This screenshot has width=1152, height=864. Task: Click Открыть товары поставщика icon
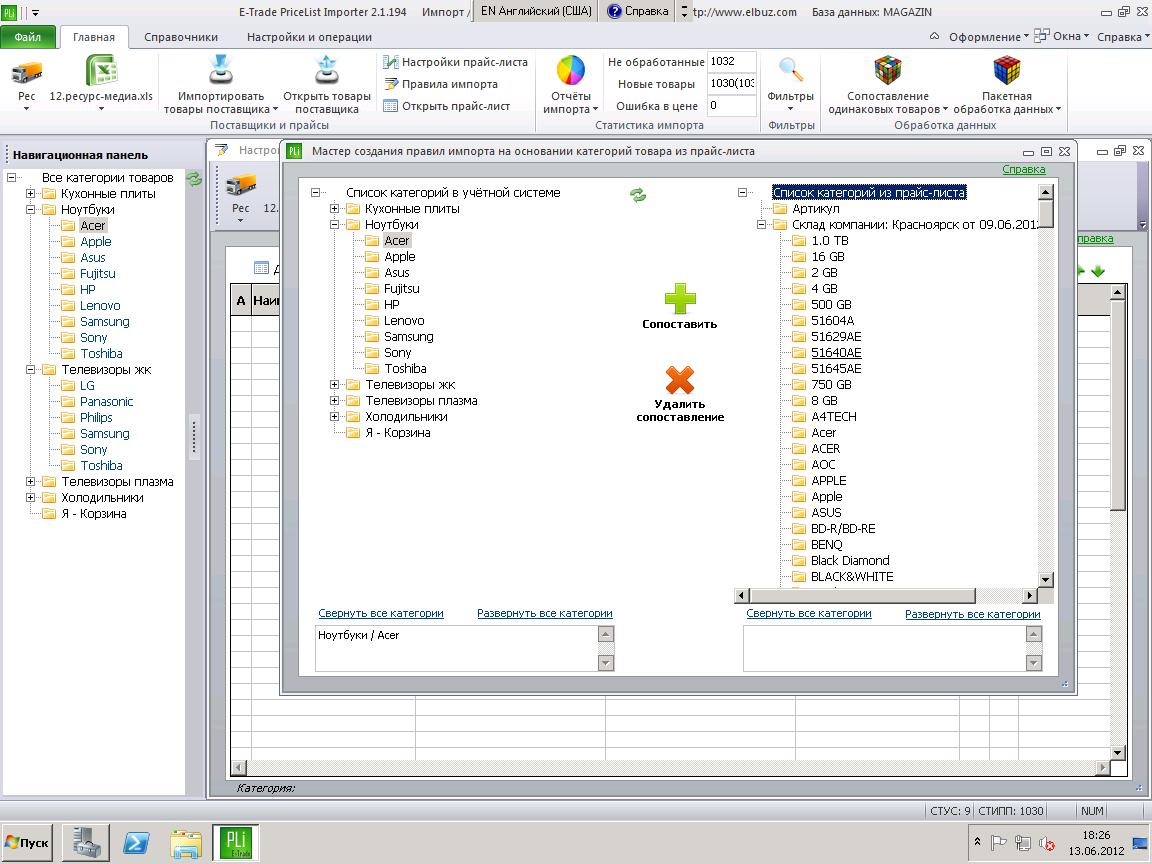point(327,71)
